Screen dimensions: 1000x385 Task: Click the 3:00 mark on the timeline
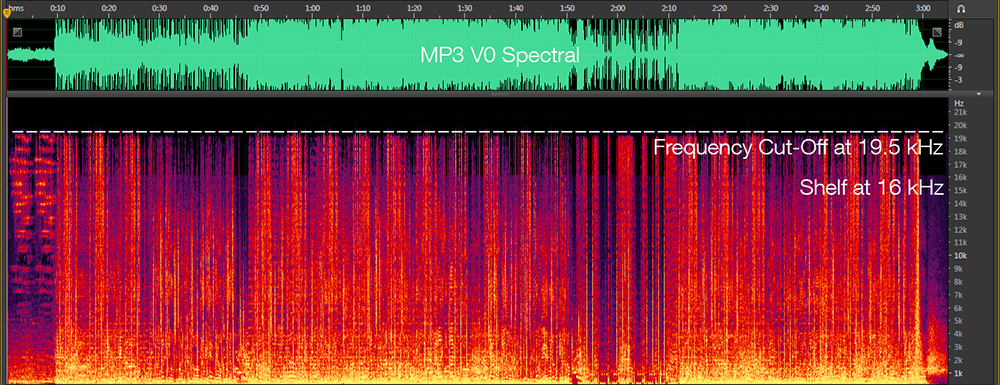923,8
